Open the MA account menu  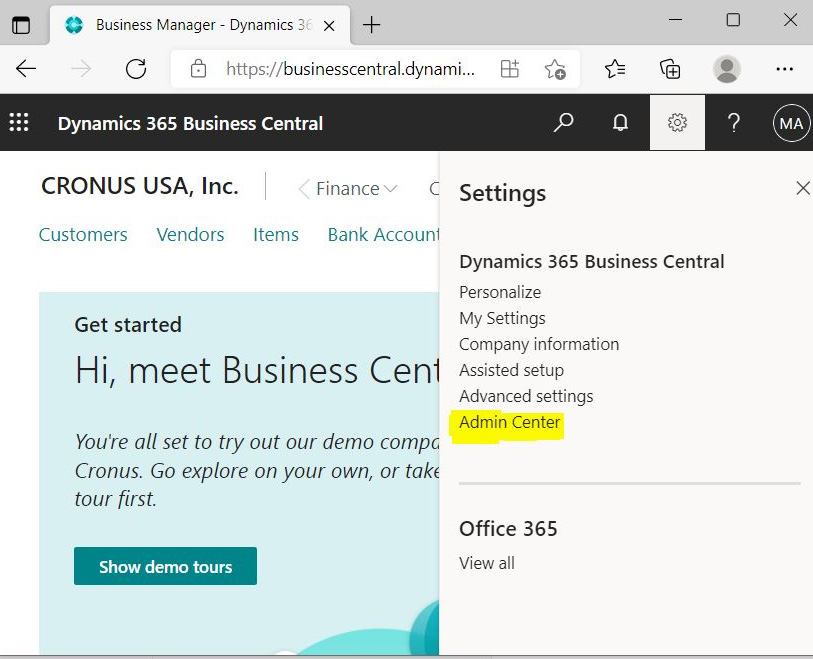coord(791,123)
